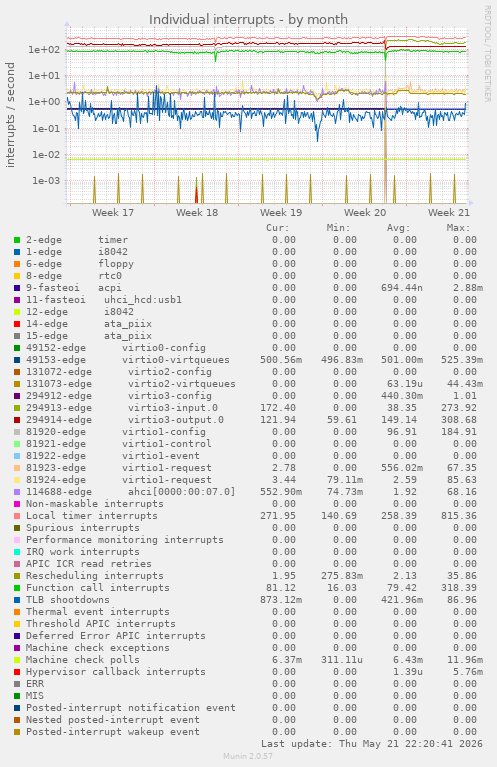Image resolution: width=497 pixels, height=767 pixels.
Task: Click the swatch for virtio3-output.0
Action: click(x=17, y=420)
